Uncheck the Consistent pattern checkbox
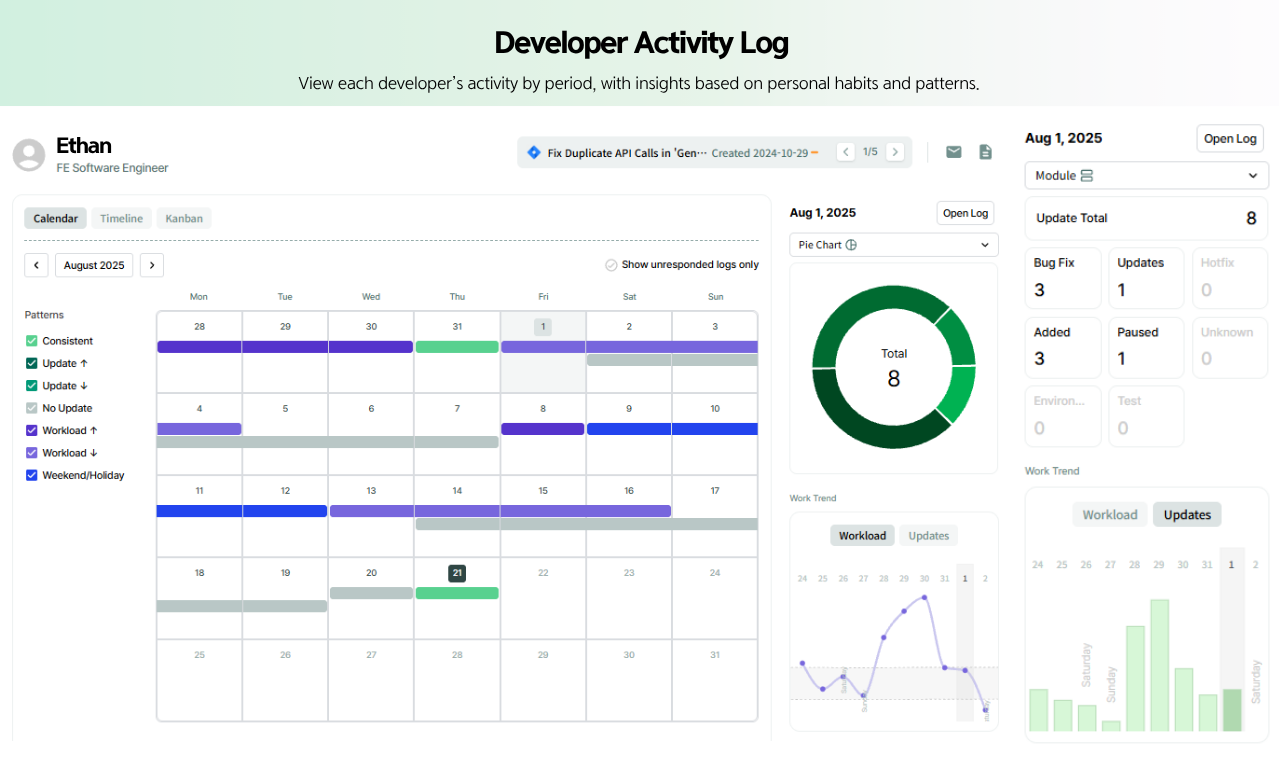Image resolution: width=1279 pixels, height=760 pixels. tap(31, 341)
